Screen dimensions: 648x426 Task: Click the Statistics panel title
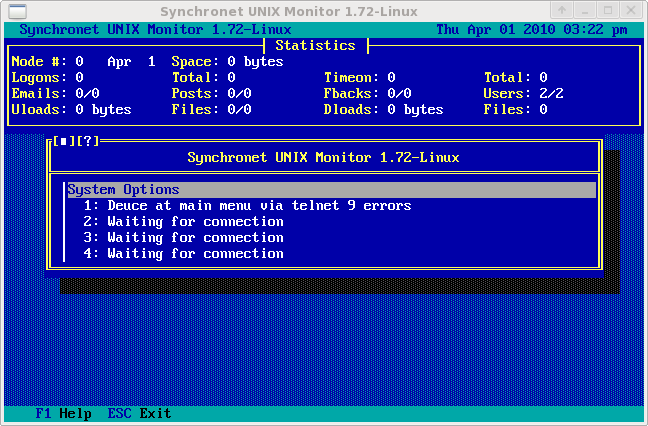coord(315,45)
